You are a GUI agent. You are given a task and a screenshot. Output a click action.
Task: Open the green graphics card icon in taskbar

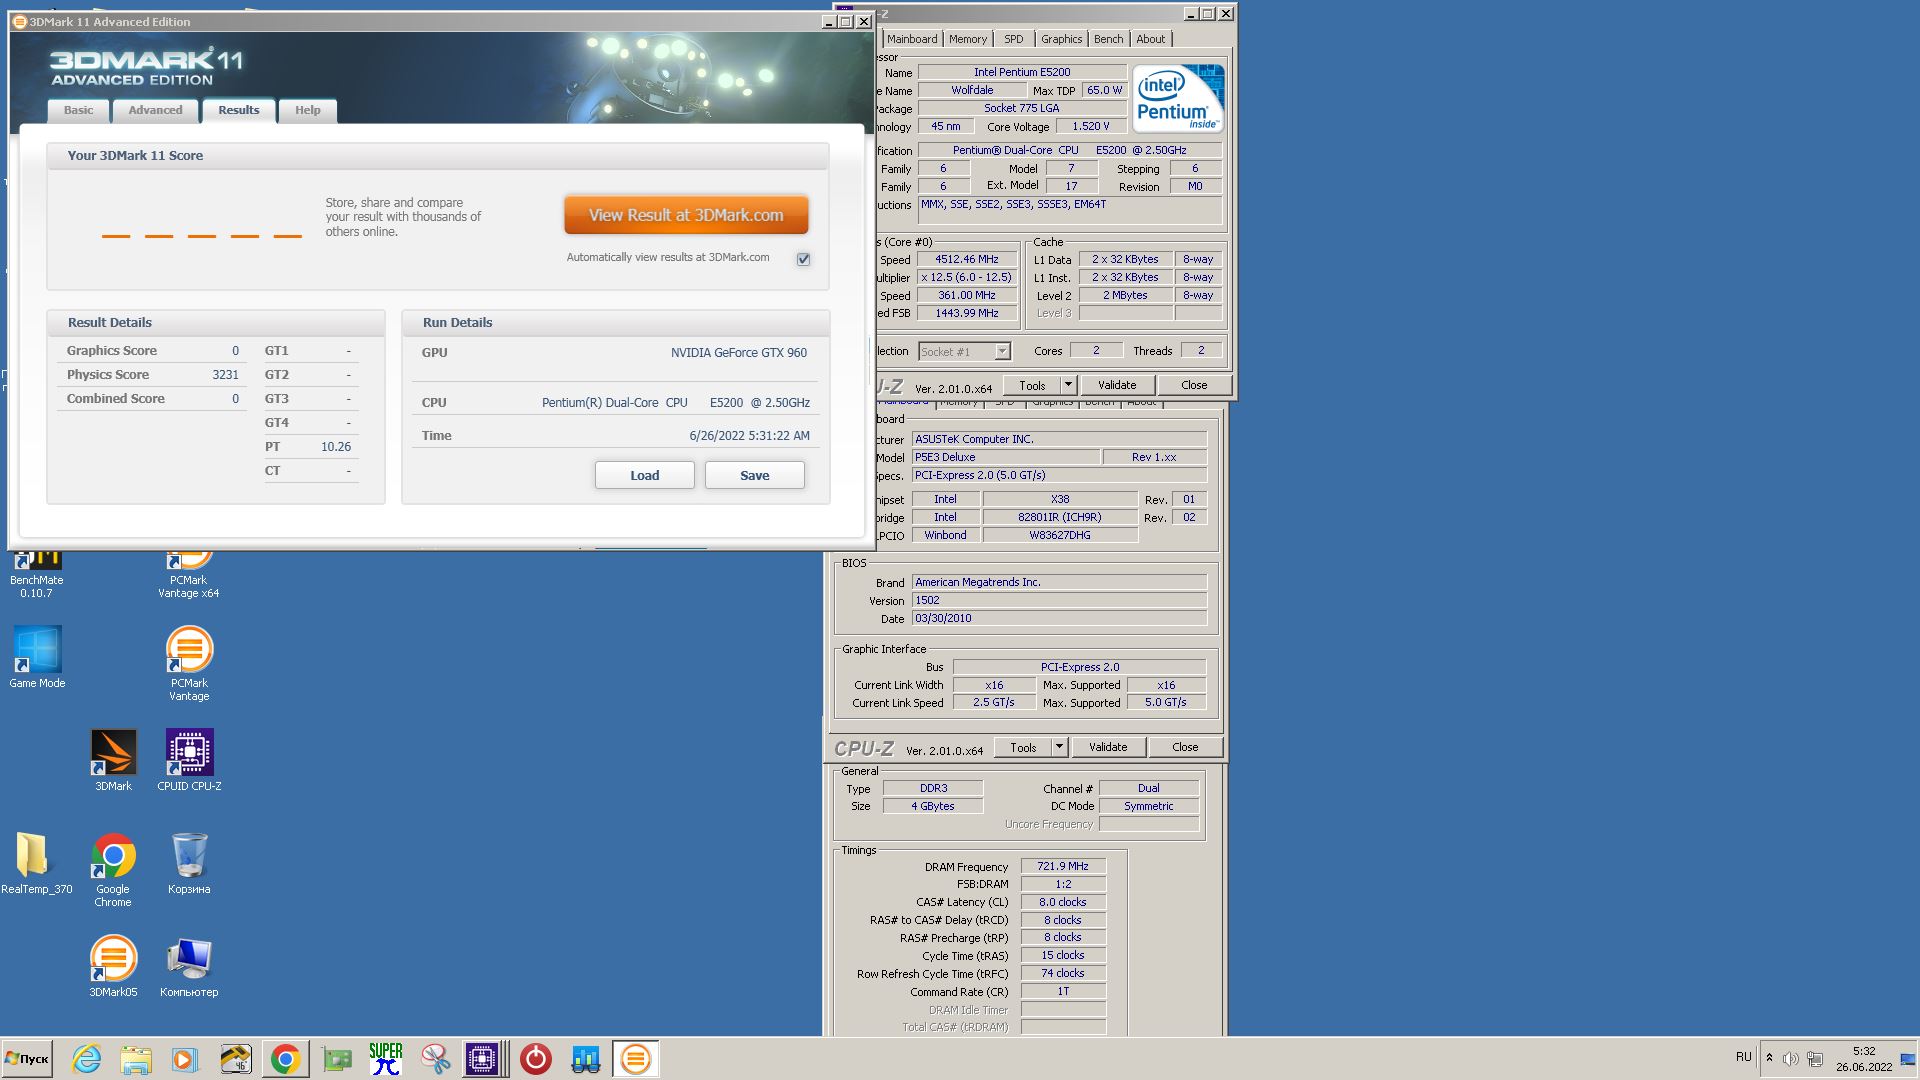click(x=337, y=1059)
